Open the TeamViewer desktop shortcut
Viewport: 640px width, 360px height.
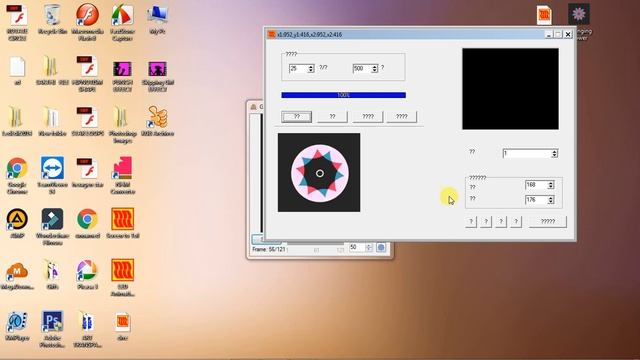[x=52, y=168]
